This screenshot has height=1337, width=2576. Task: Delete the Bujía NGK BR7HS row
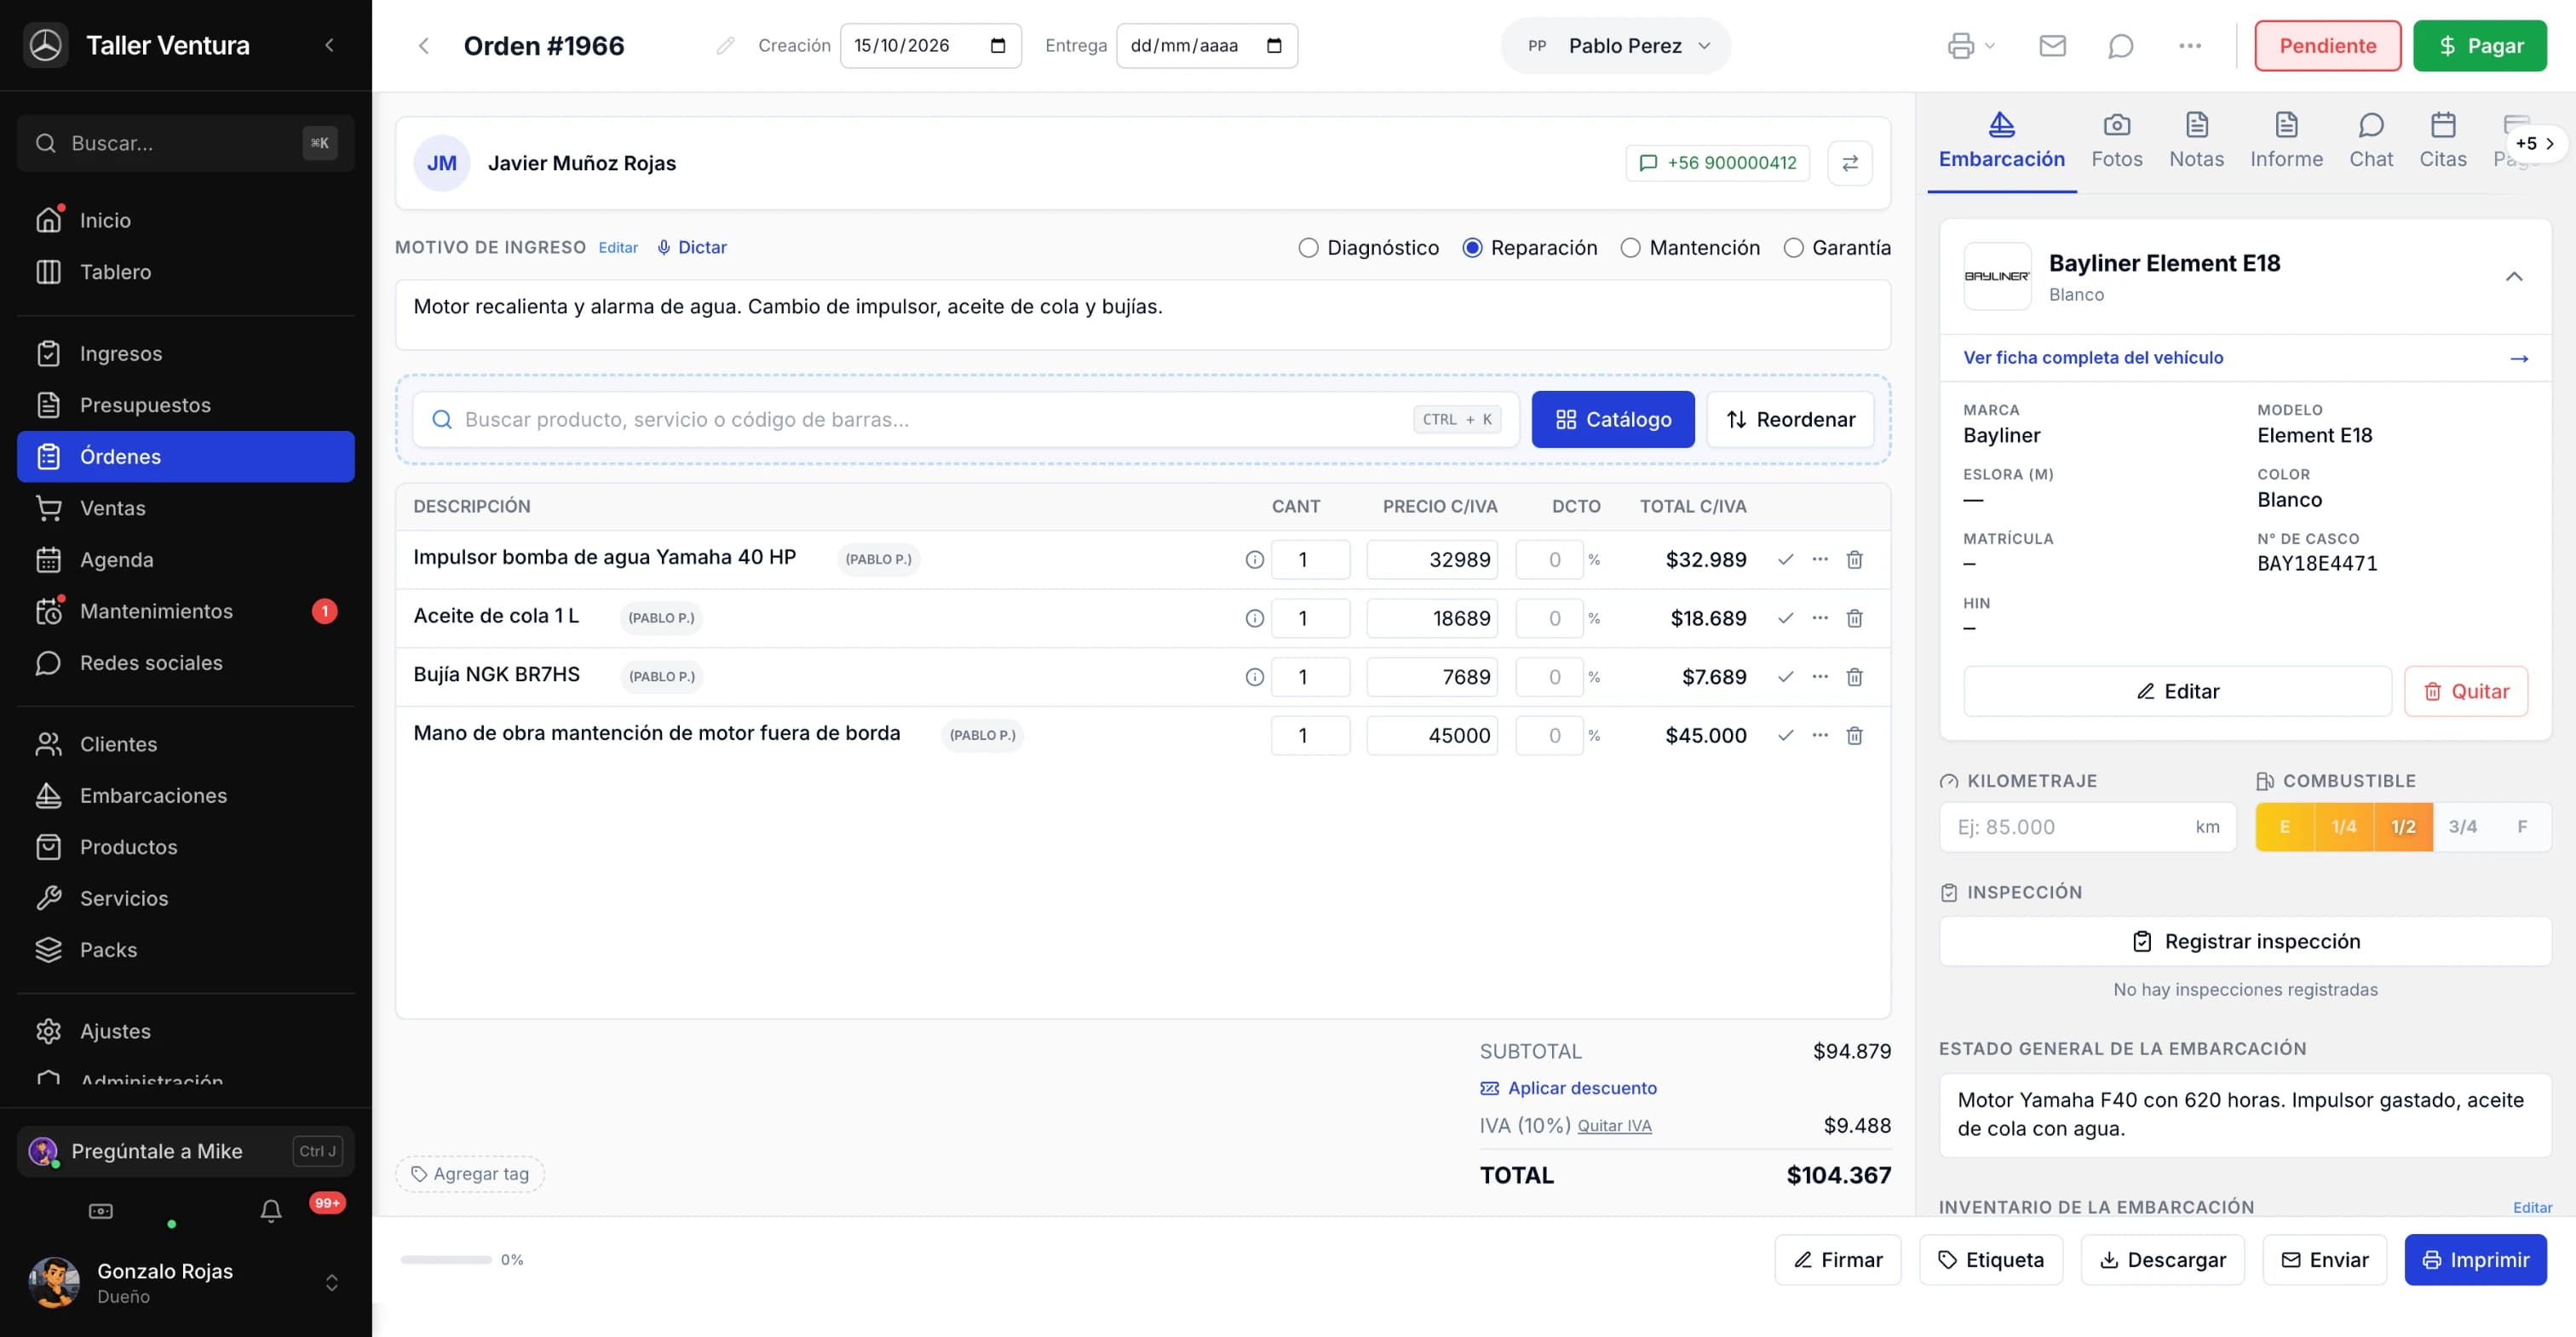pos(1854,677)
